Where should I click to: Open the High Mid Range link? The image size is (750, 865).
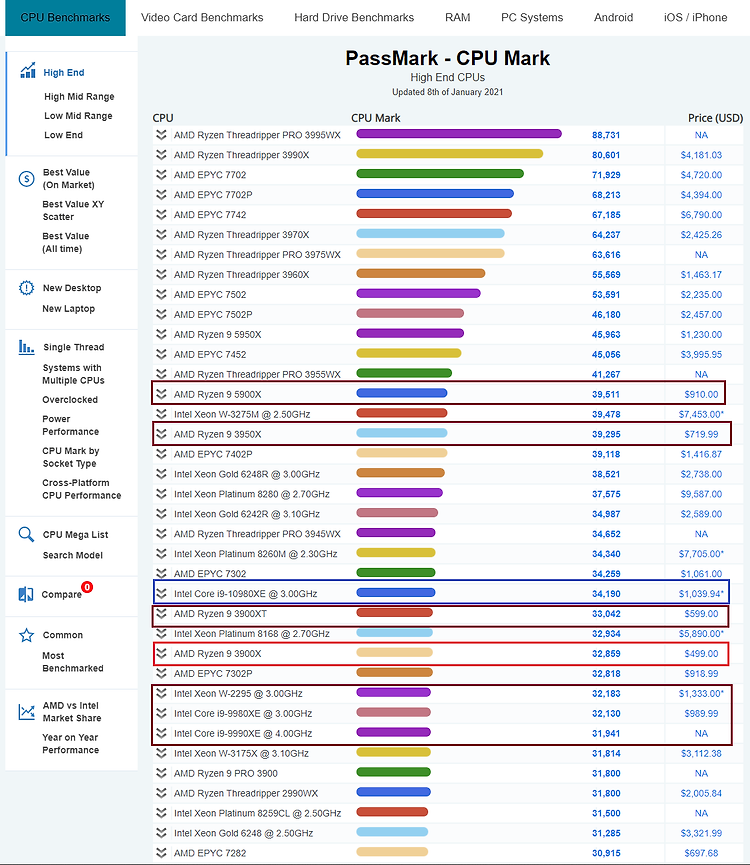[x=79, y=97]
